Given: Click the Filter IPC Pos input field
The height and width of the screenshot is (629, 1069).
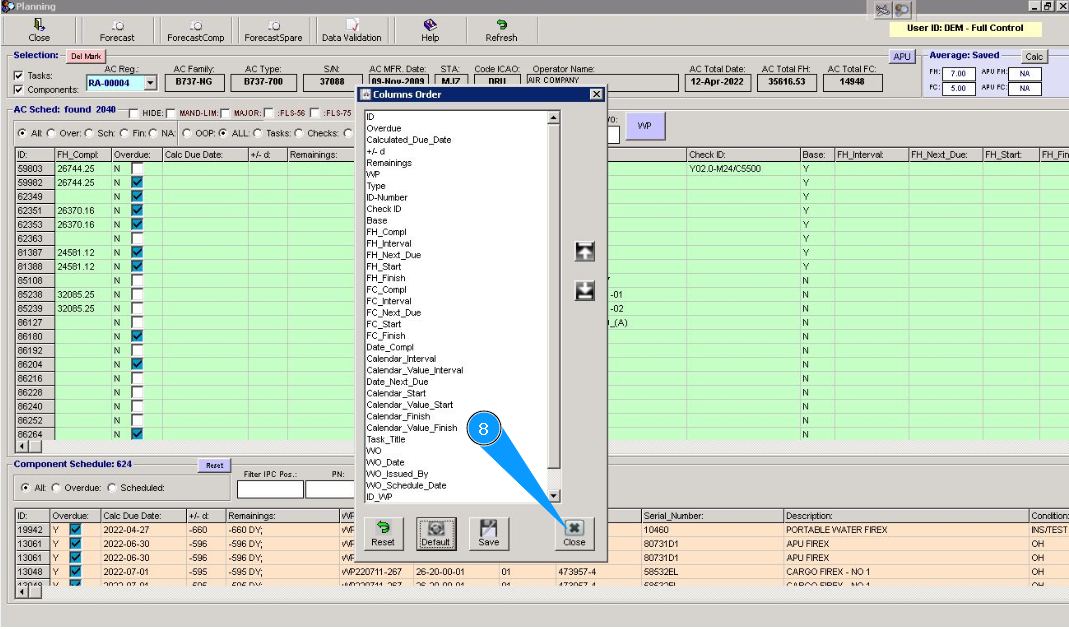Looking at the screenshot, I should pos(270,489).
